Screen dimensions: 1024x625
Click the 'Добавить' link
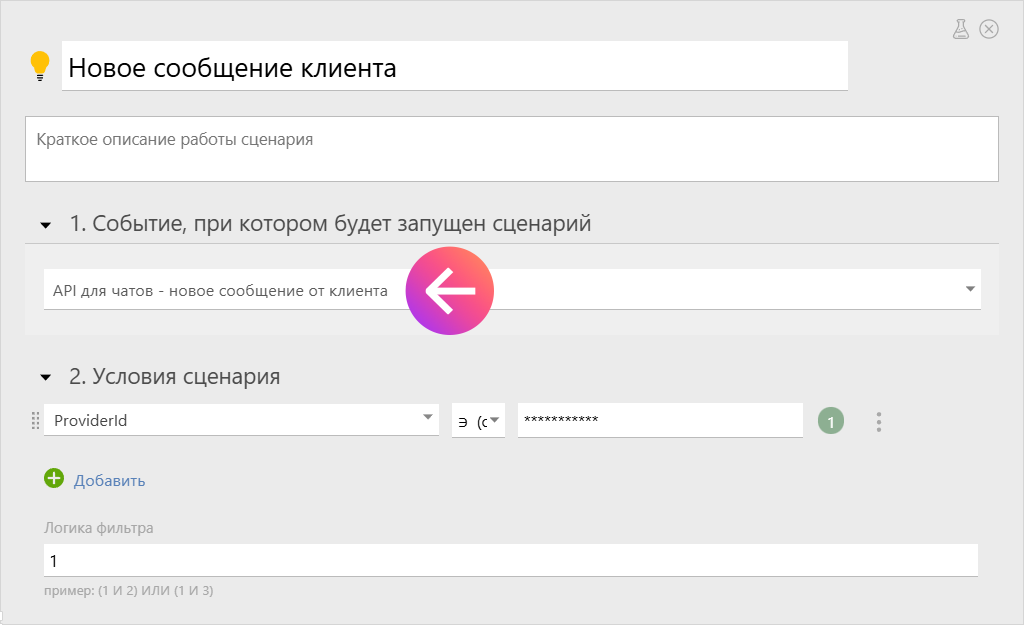[x=109, y=481]
